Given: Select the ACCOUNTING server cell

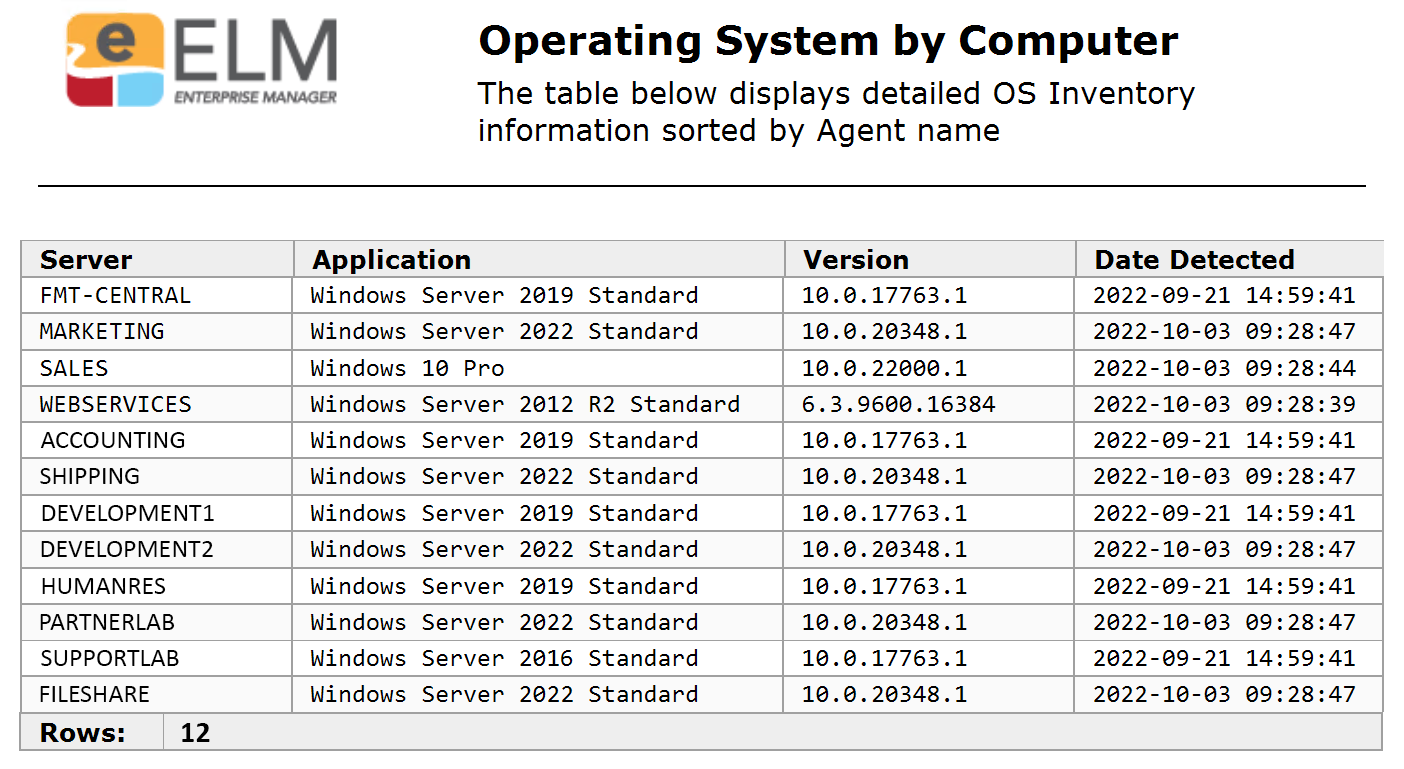Looking at the screenshot, I should (157, 441).
